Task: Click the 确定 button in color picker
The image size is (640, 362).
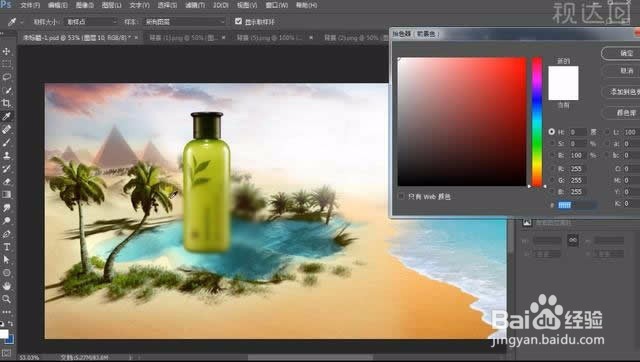Action: tap(621, 53)
